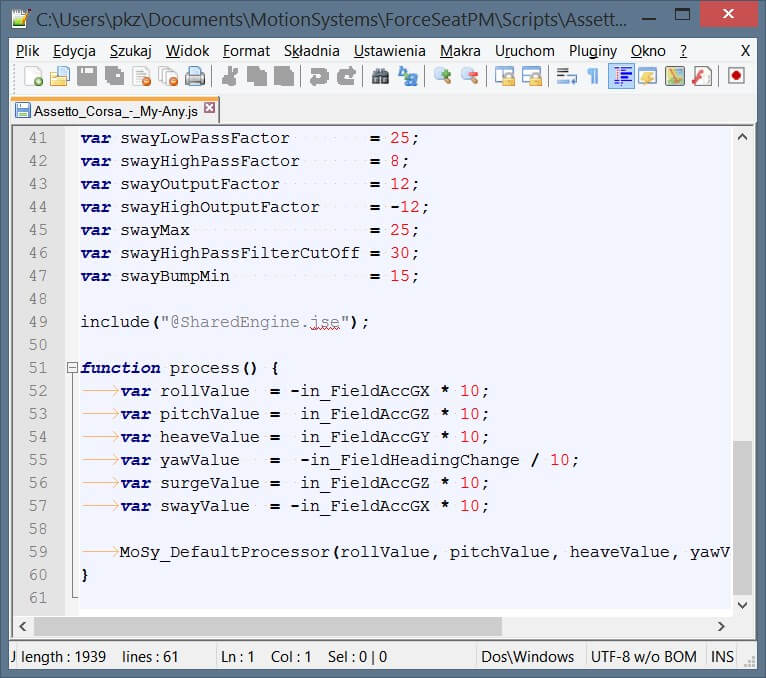The image size is (766, 678).
Task: Click Dos\Windows in status bar
Action: 528,657
